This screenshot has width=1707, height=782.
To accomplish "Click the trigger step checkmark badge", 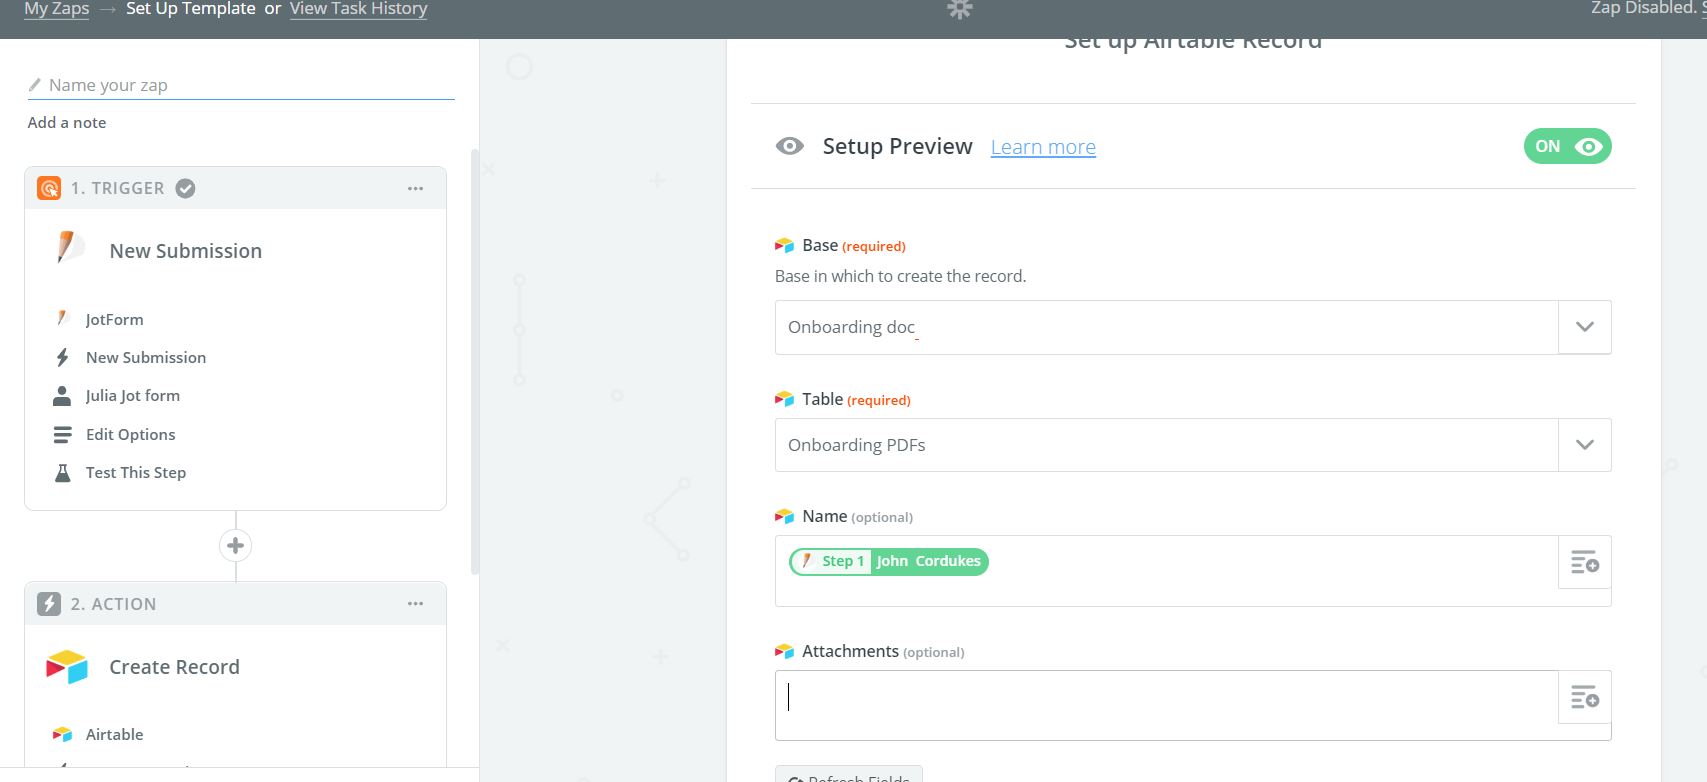I will pos(185,188).
